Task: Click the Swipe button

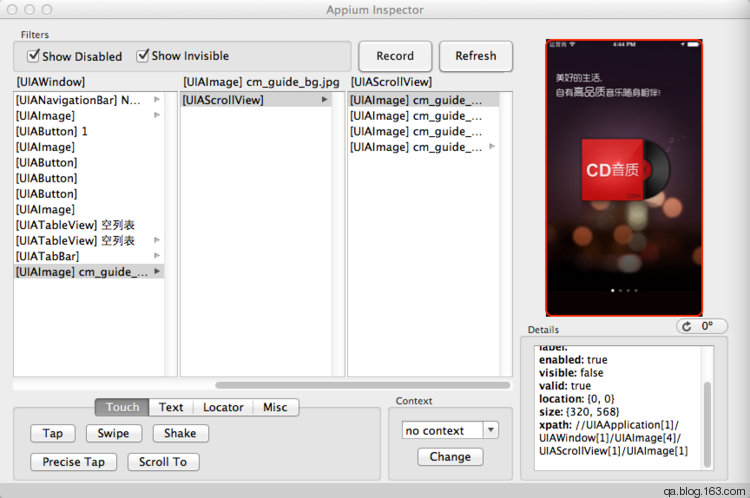Action: pyautogui.click(x=113, y=433)
